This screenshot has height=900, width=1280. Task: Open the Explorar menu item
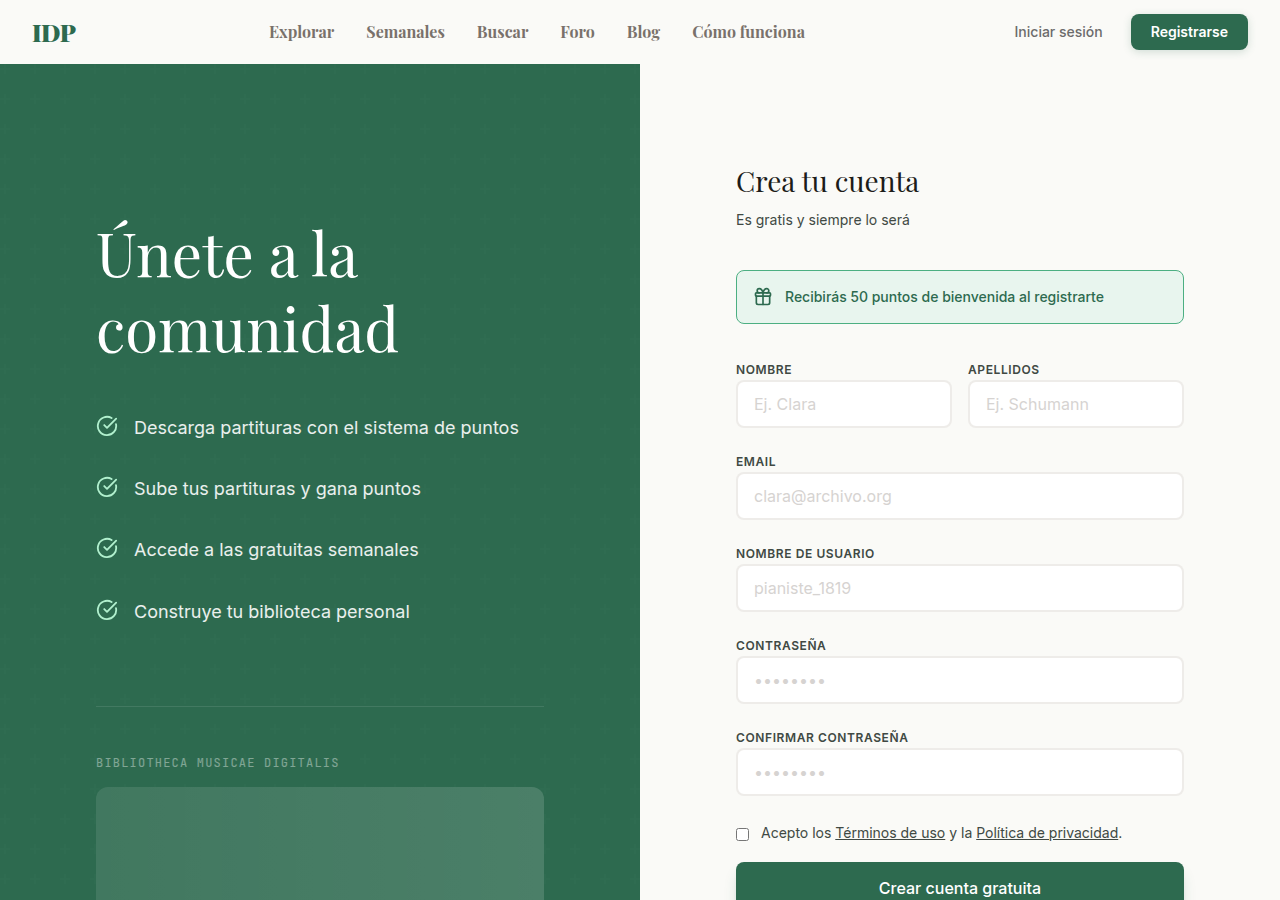pos(301,32)
